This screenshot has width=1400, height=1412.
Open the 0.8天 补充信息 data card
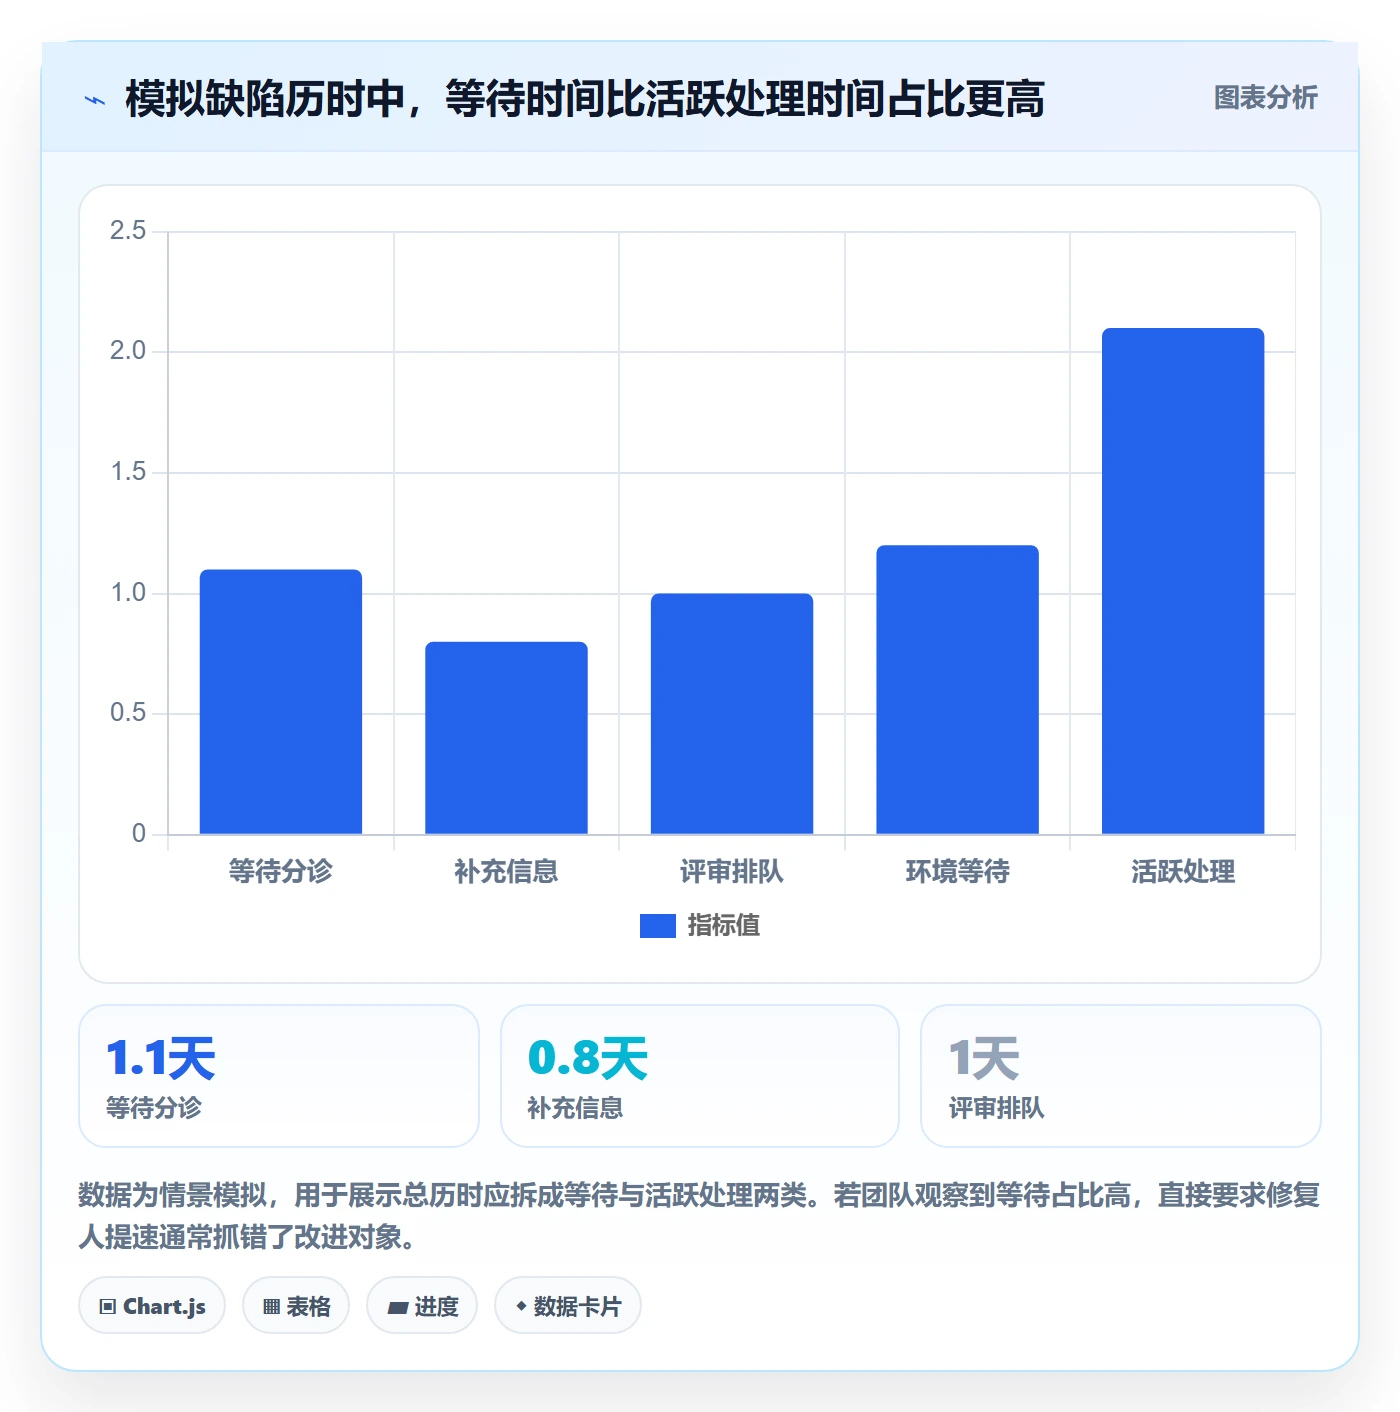[x=700, y=1076]
